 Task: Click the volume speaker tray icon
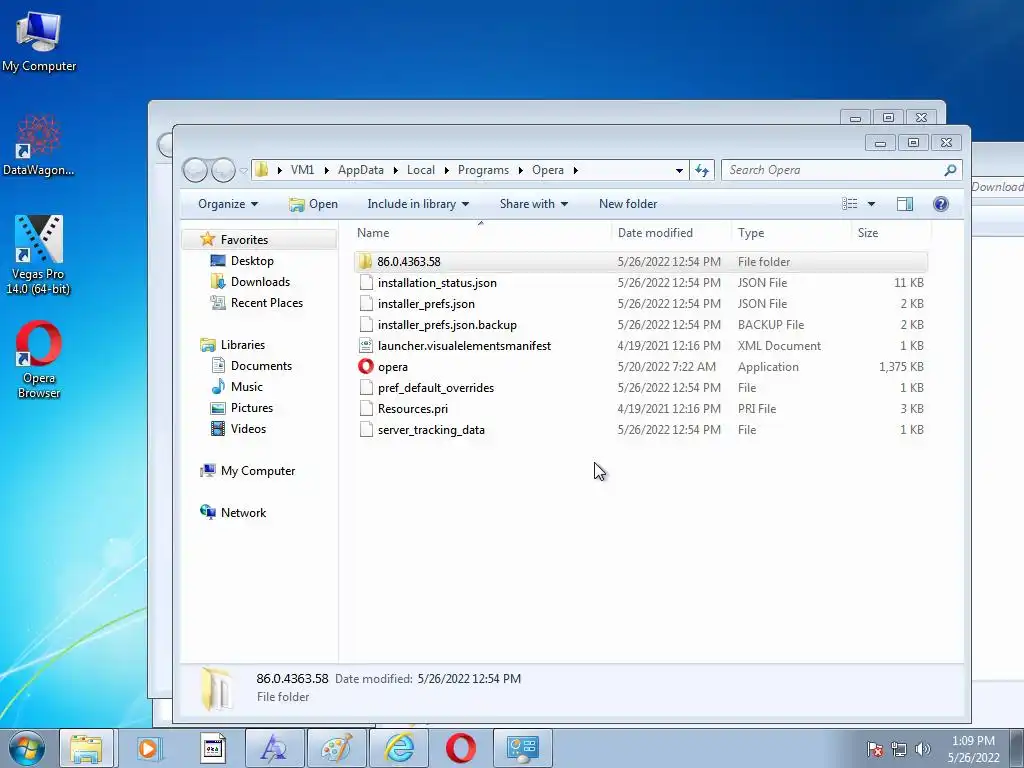pyautogui.click(x=923, y=749)
